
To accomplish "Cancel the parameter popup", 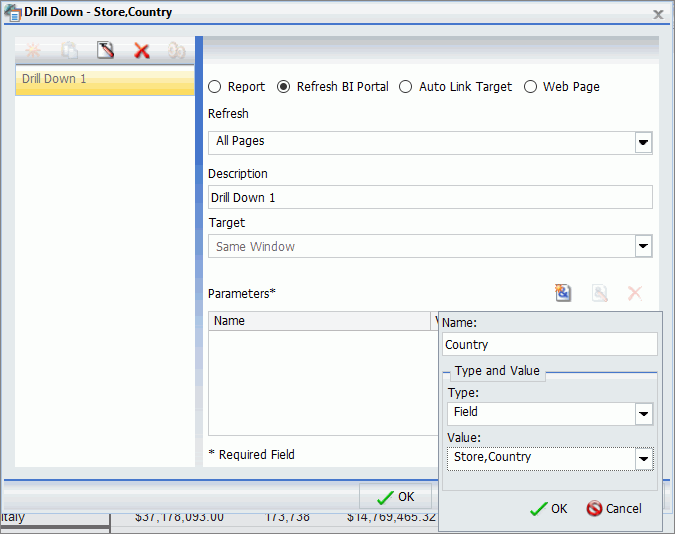I will [x=614, y=509].
